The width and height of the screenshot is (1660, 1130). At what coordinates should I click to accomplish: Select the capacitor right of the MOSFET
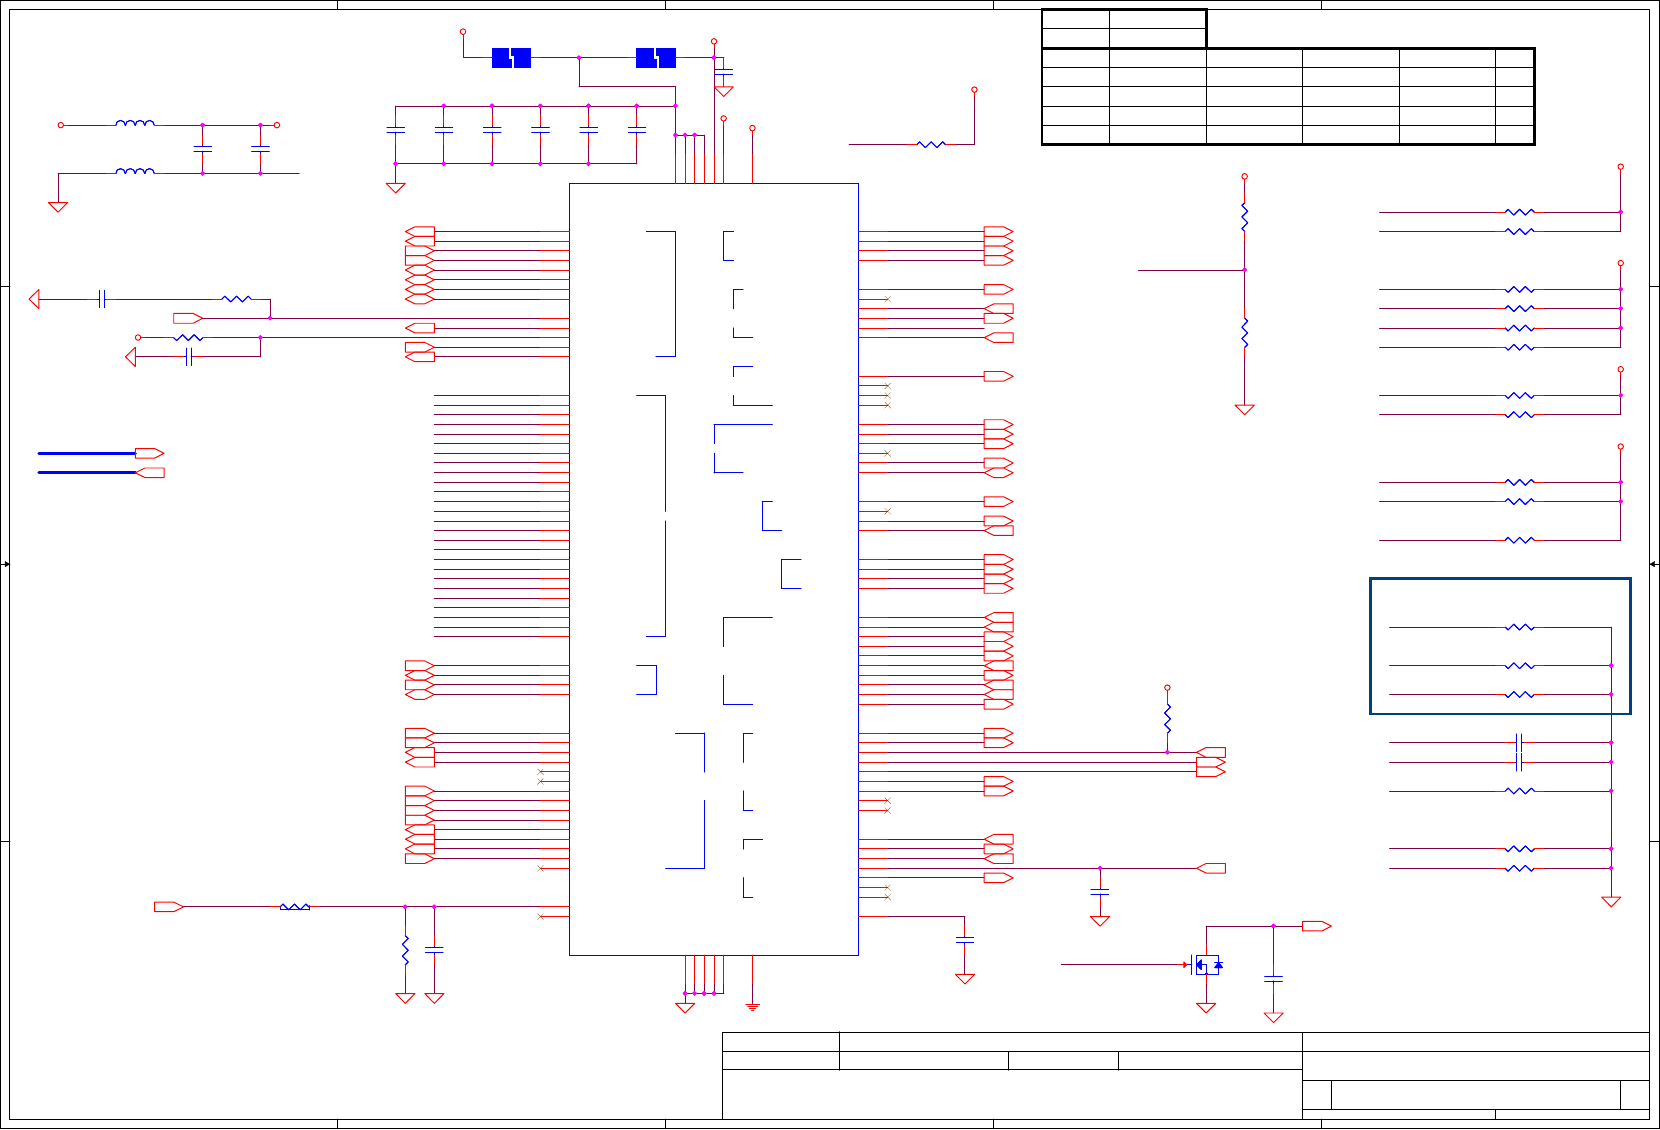pyautogui.click(x=1273, y=979)
